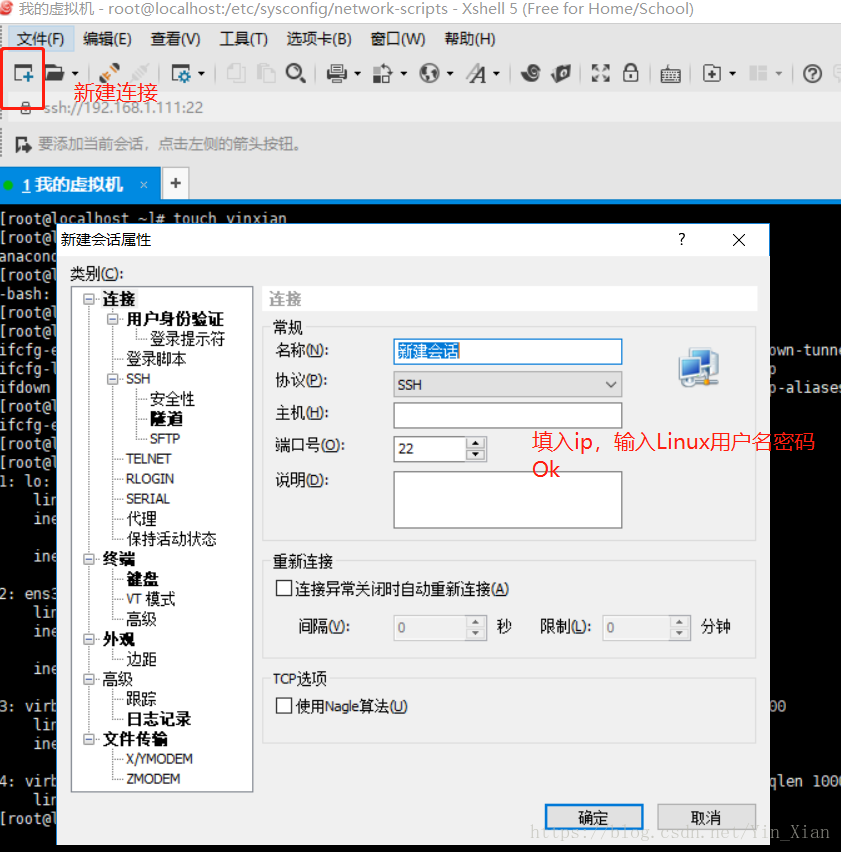Collapse the 文件传输 tree node
This screenshot has height=852, width=841.
89,739
